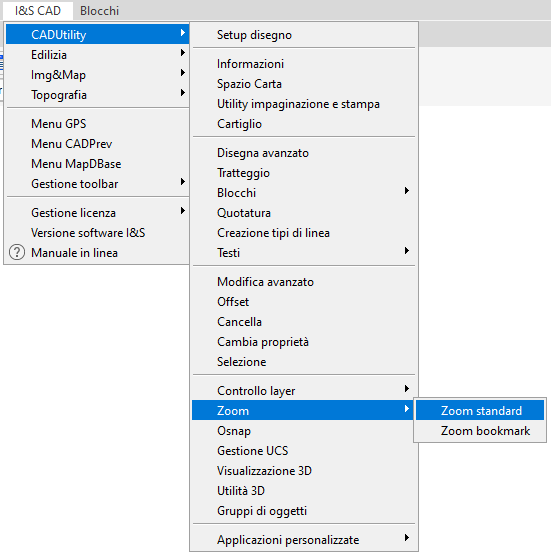Open the Zoom standard submenu entry
551x555 pixels.
click(480, 411)
